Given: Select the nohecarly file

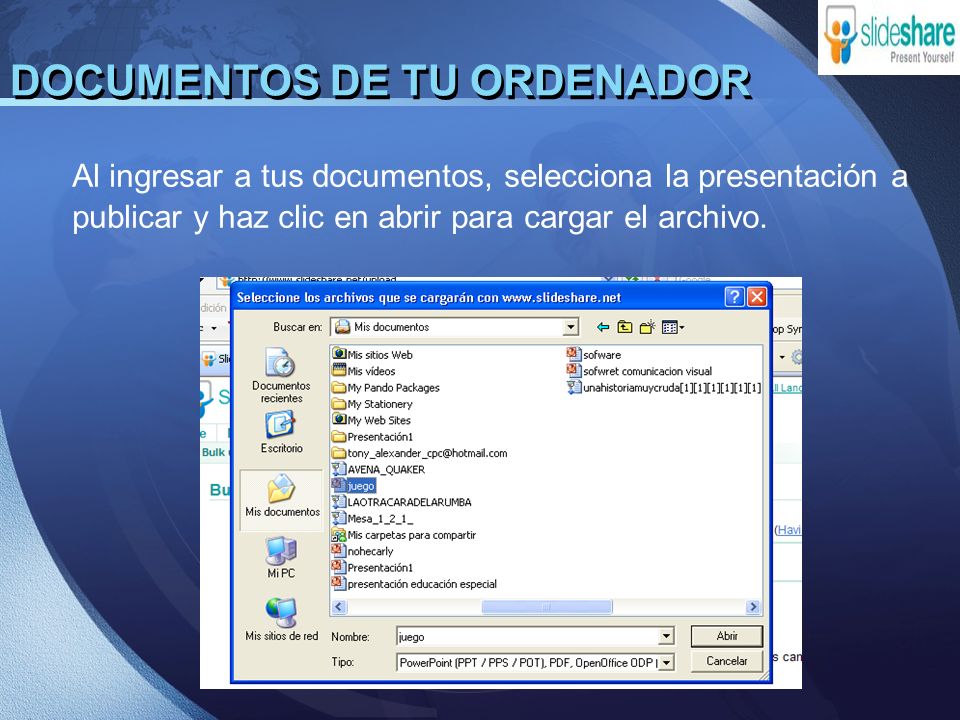Looking at the screenshot, I should (x=362, y=551).
